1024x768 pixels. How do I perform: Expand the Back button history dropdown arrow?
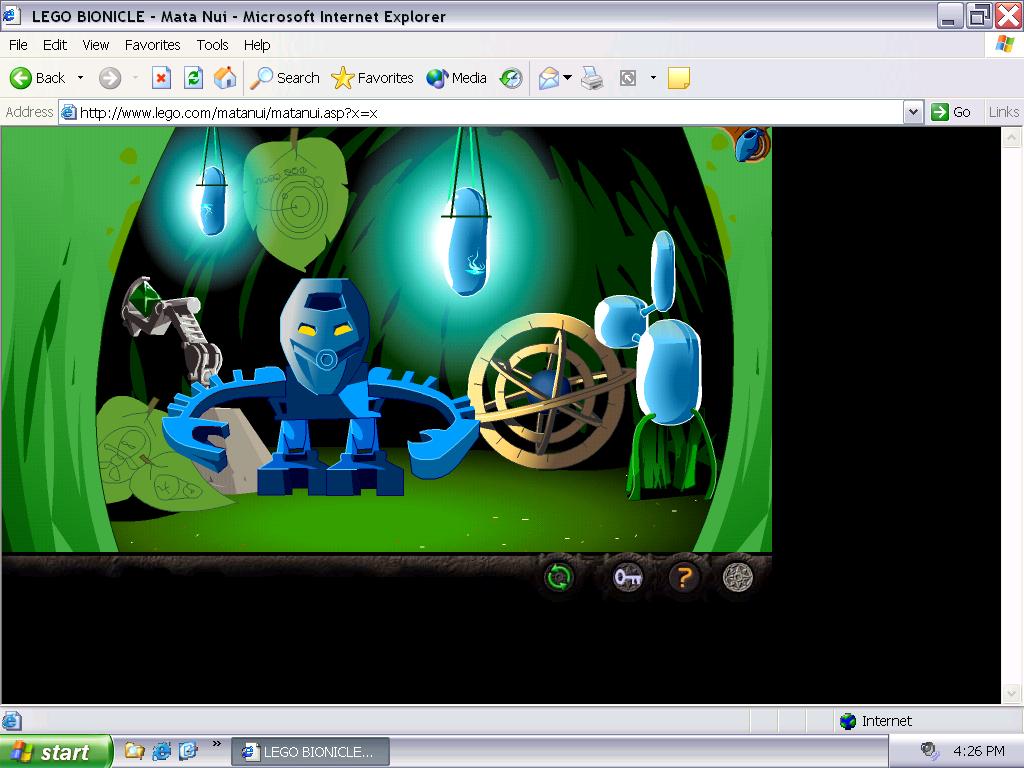click(81, 78)
